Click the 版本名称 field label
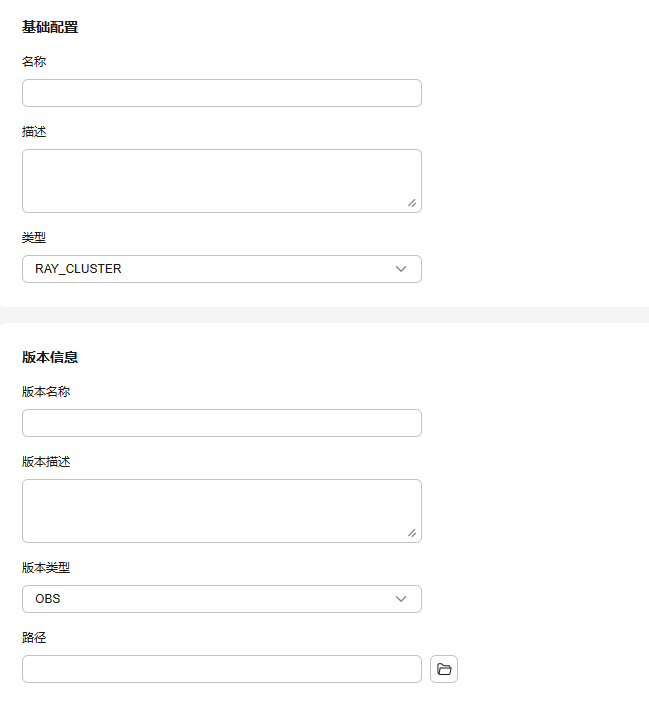 46,392
